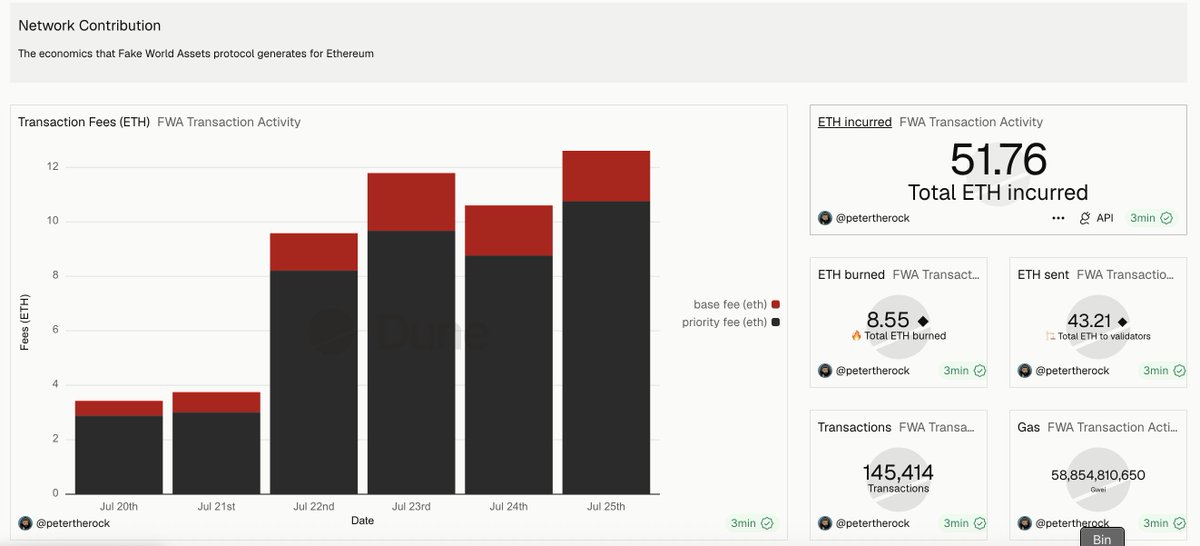
Task: Open the ETH incurred query link
Action: tap(855, 122)
